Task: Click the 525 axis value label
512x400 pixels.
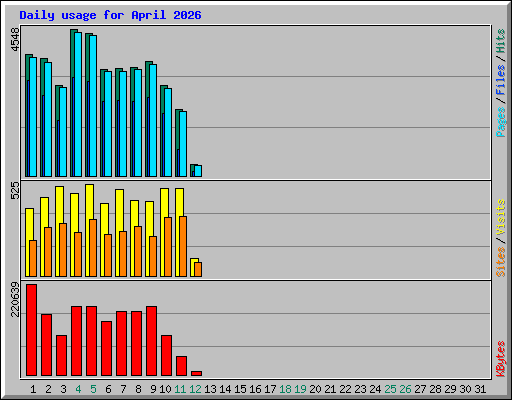Action: [15, 191]
